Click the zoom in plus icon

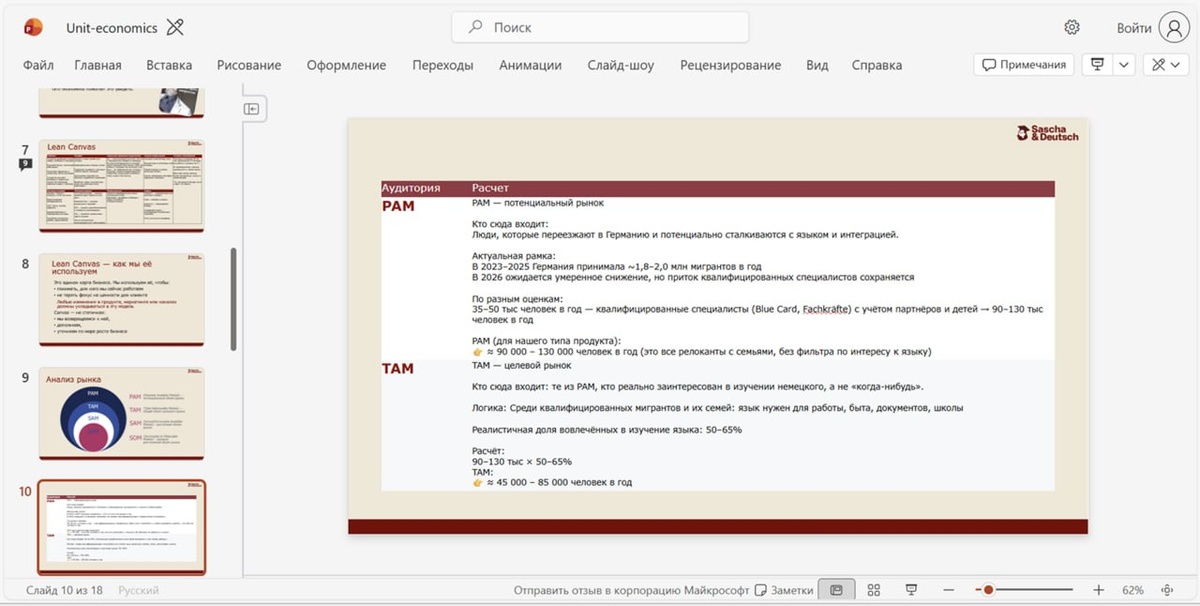pyautogui.click(x=1098, y=590)
